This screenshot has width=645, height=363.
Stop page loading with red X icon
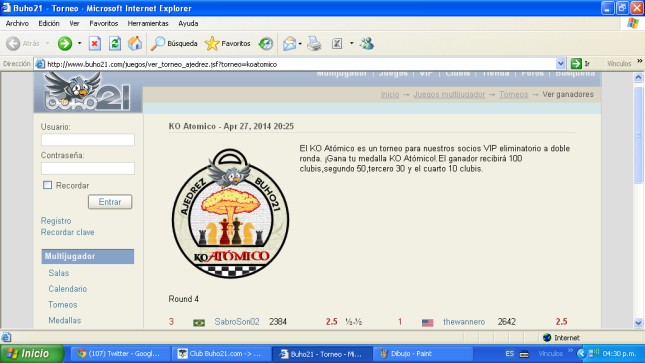(x=95, y=43)
